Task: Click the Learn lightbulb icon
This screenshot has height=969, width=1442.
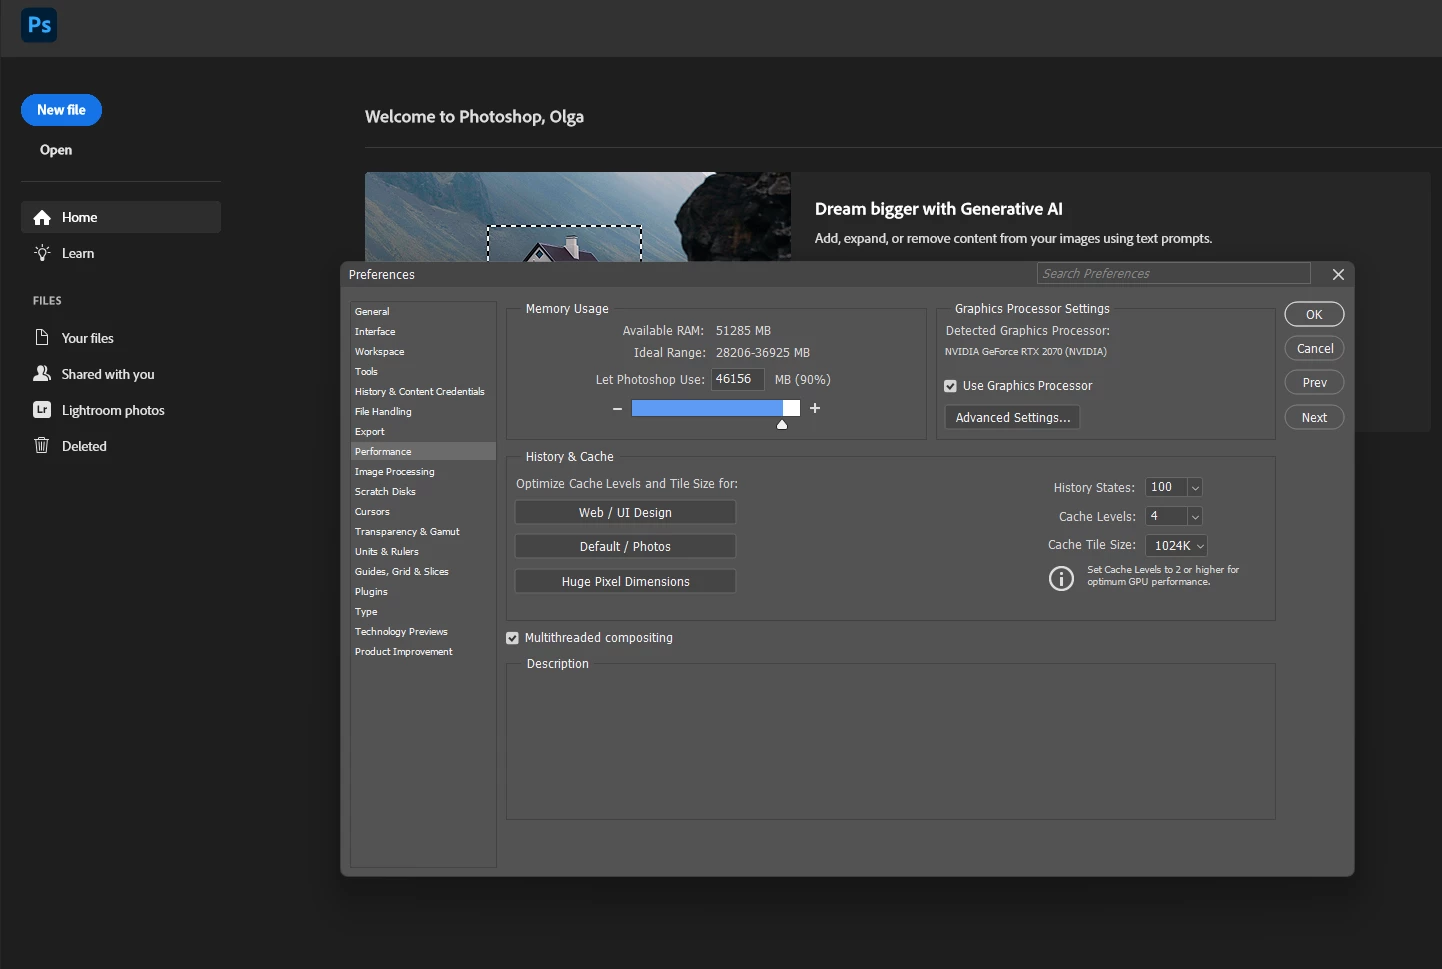Action: pos(42,253)
